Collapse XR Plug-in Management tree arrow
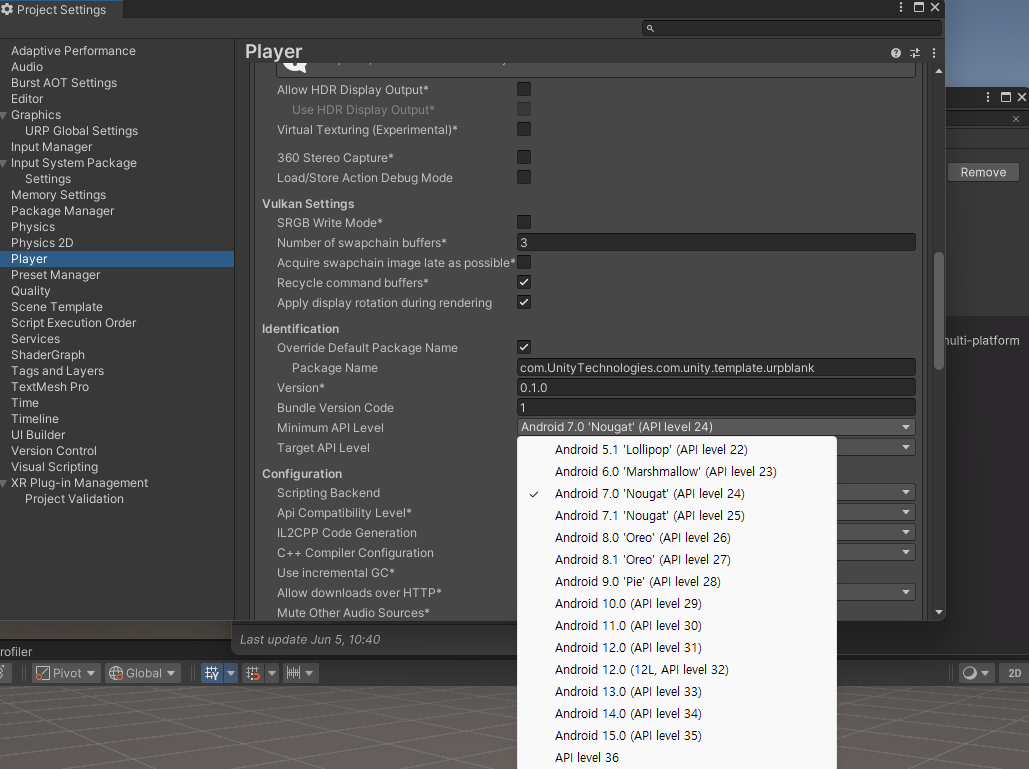1029x769 pixels. click(x=4, y=484)
